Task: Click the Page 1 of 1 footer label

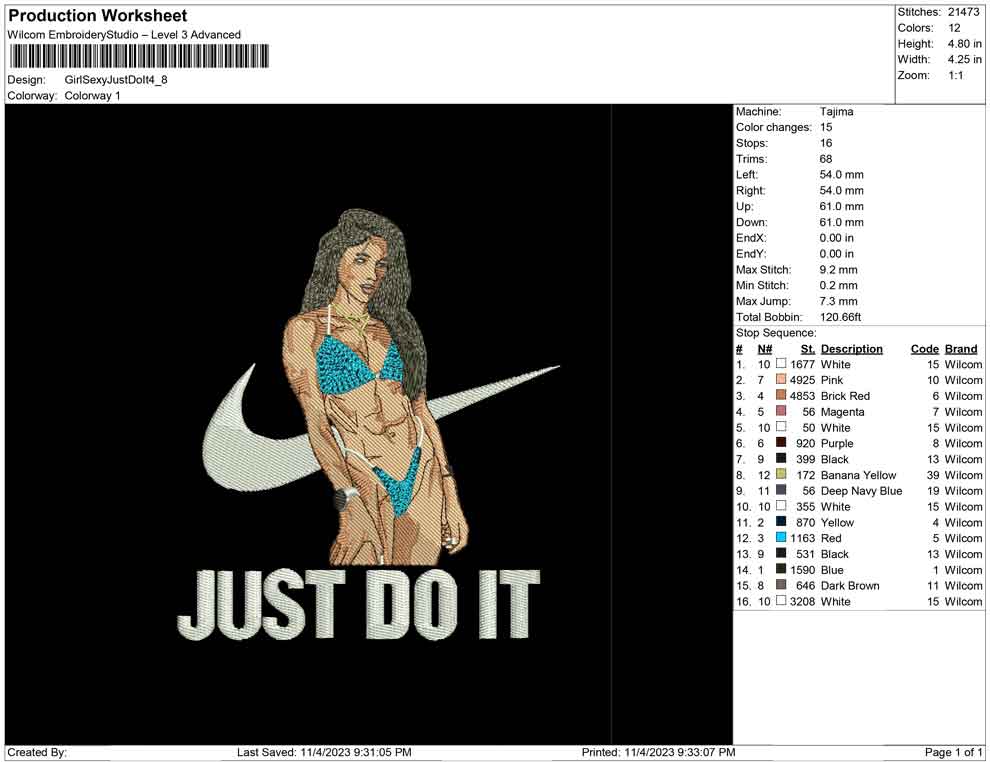Action: tap(954, 752)
